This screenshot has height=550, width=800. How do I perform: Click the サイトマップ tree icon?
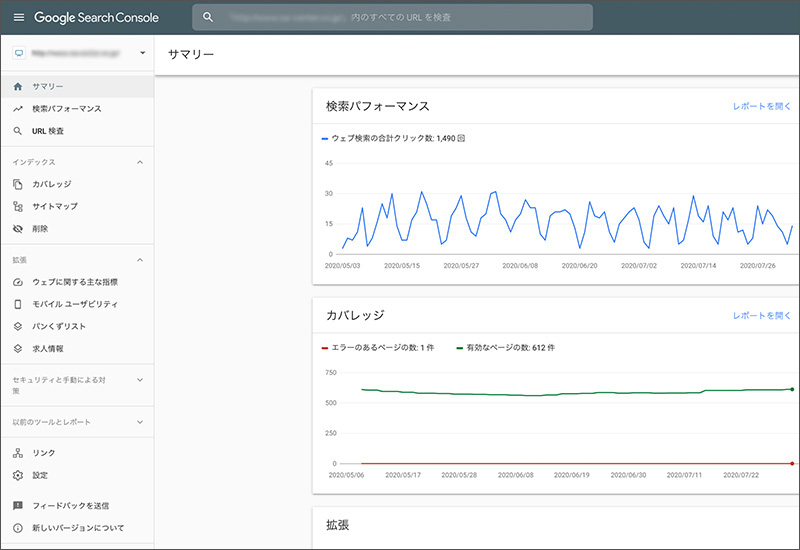click(18, 207)
